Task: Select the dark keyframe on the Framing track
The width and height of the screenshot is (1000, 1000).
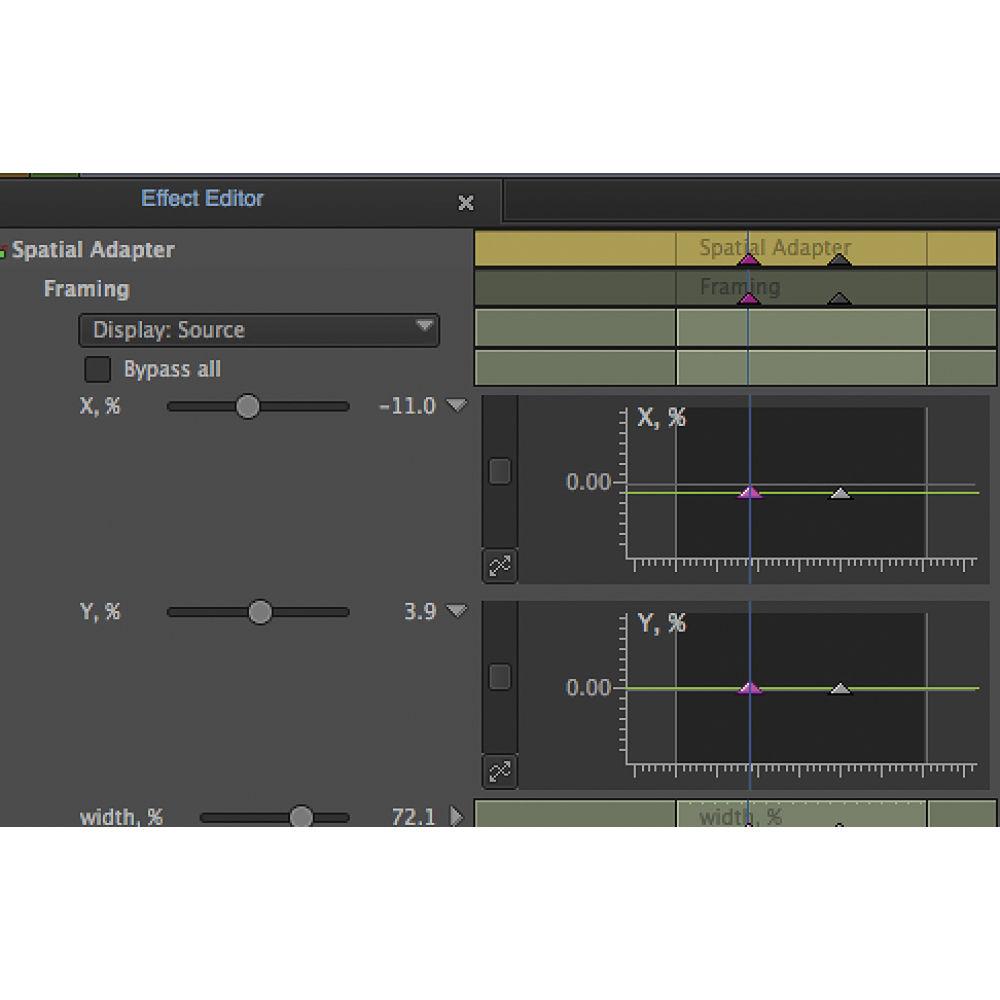Action: pyautogui.click(x=838, y=296)
